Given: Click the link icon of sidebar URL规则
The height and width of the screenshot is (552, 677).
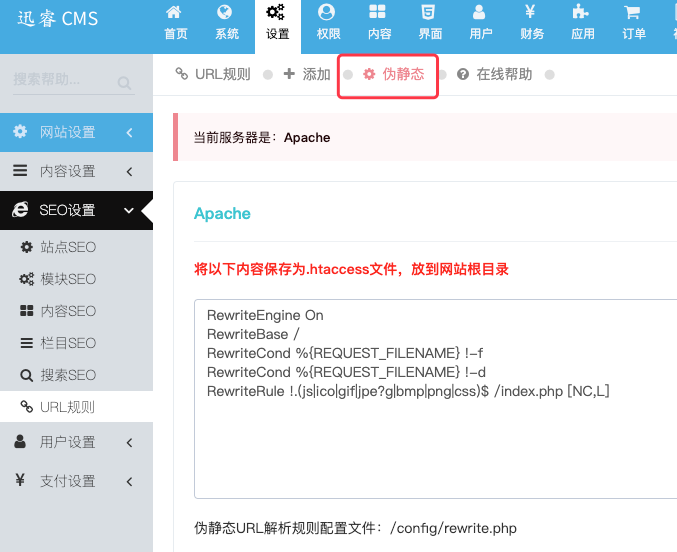Looking at the screenshot, I should pos(26,406).
